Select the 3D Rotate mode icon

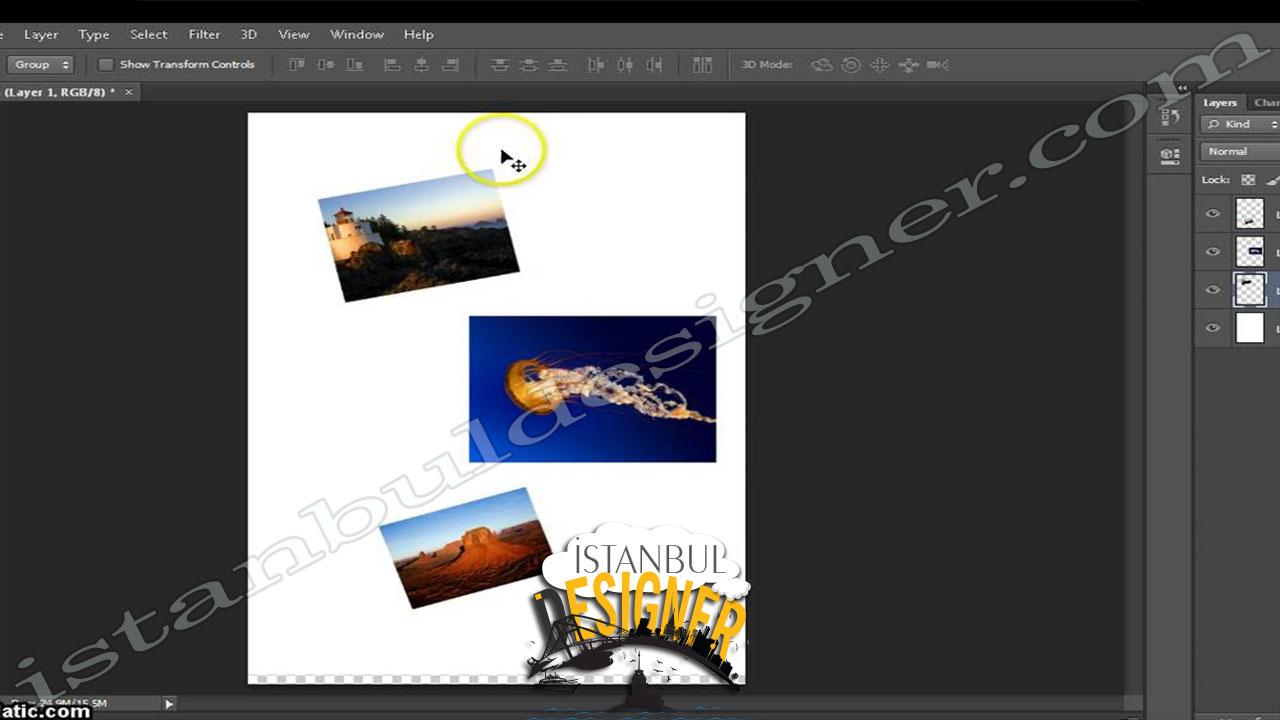click(x=822, y=65)
